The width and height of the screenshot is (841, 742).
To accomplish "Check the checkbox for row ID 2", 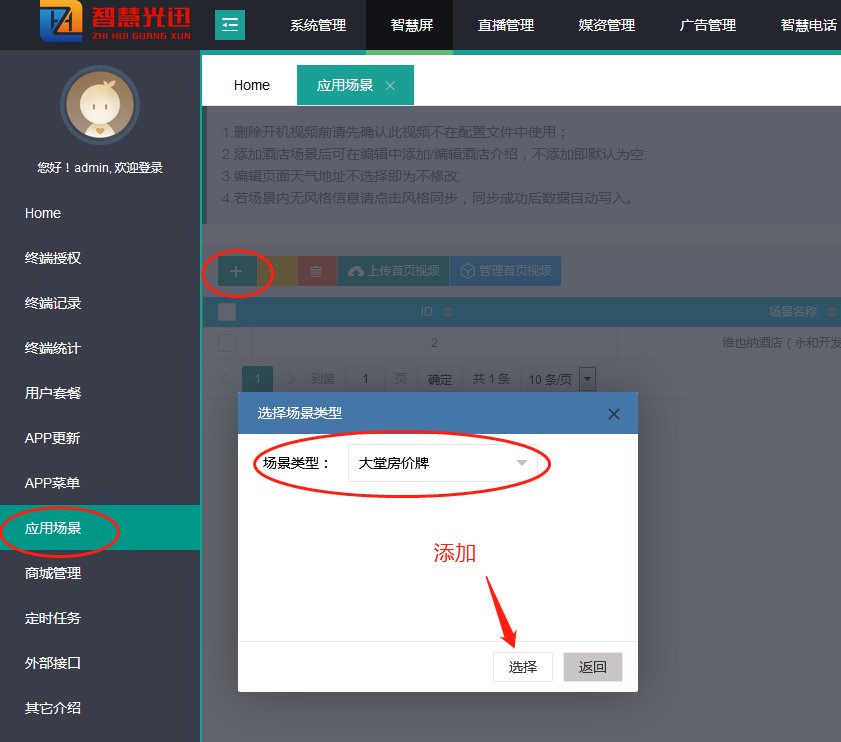I will coord(227,343).
